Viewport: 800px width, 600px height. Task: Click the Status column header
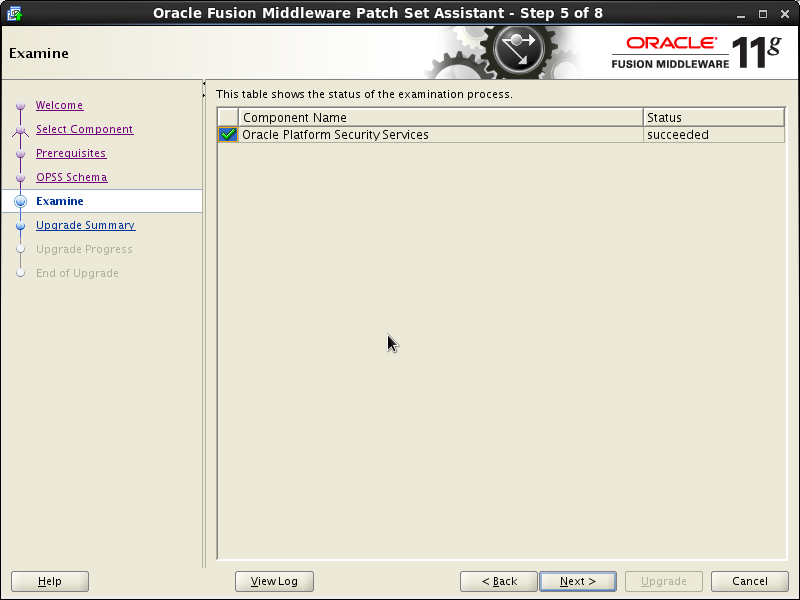714,117
